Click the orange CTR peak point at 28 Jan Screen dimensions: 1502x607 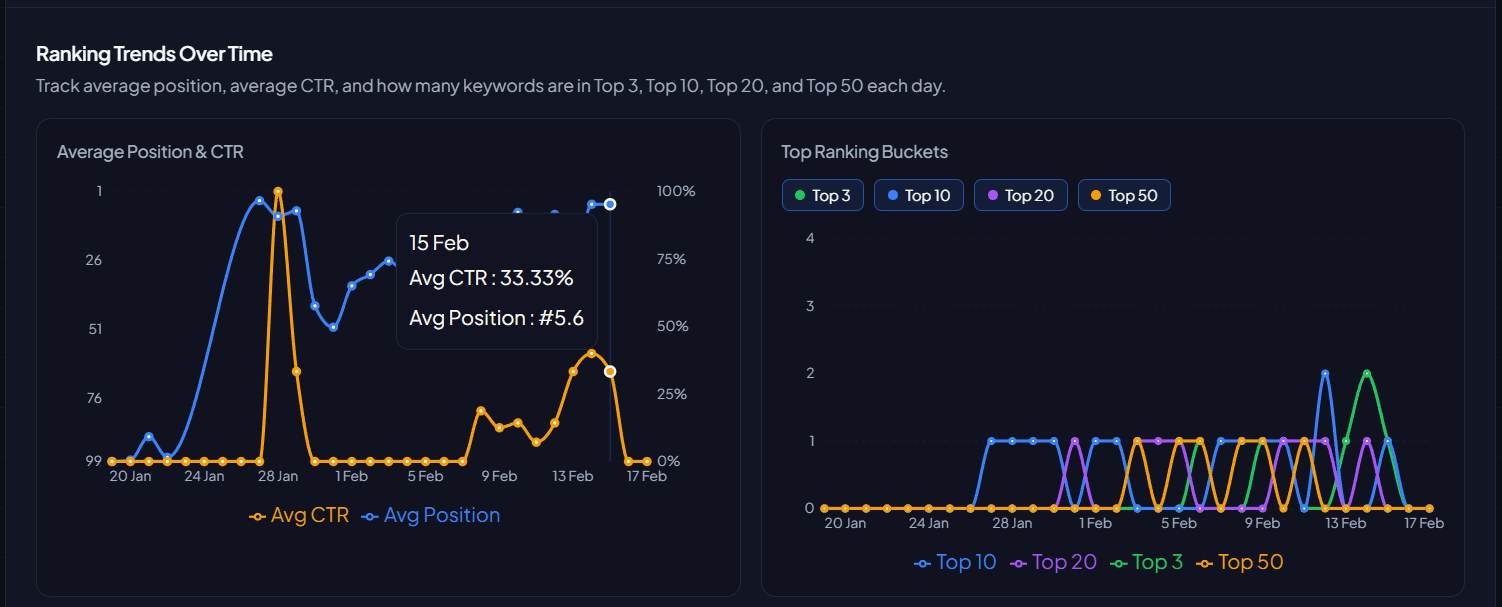(279, 190)
